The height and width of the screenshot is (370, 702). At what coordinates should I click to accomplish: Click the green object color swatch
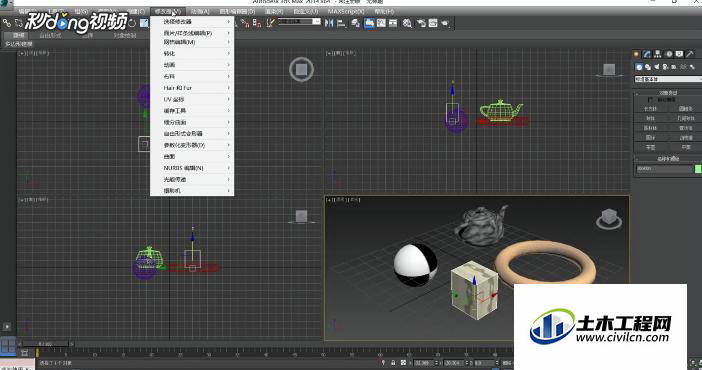[698, 169]
